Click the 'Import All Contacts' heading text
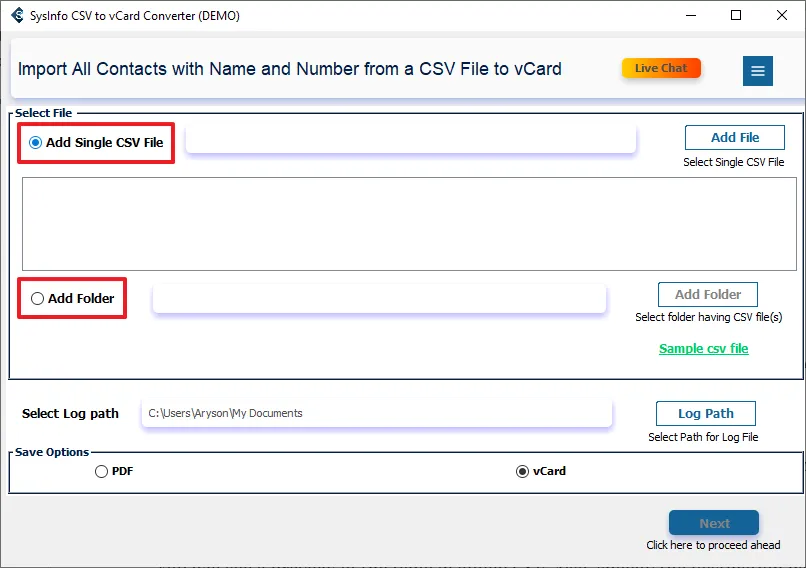The height and width of the screenshot is (568, 806). tap(290, 69)
